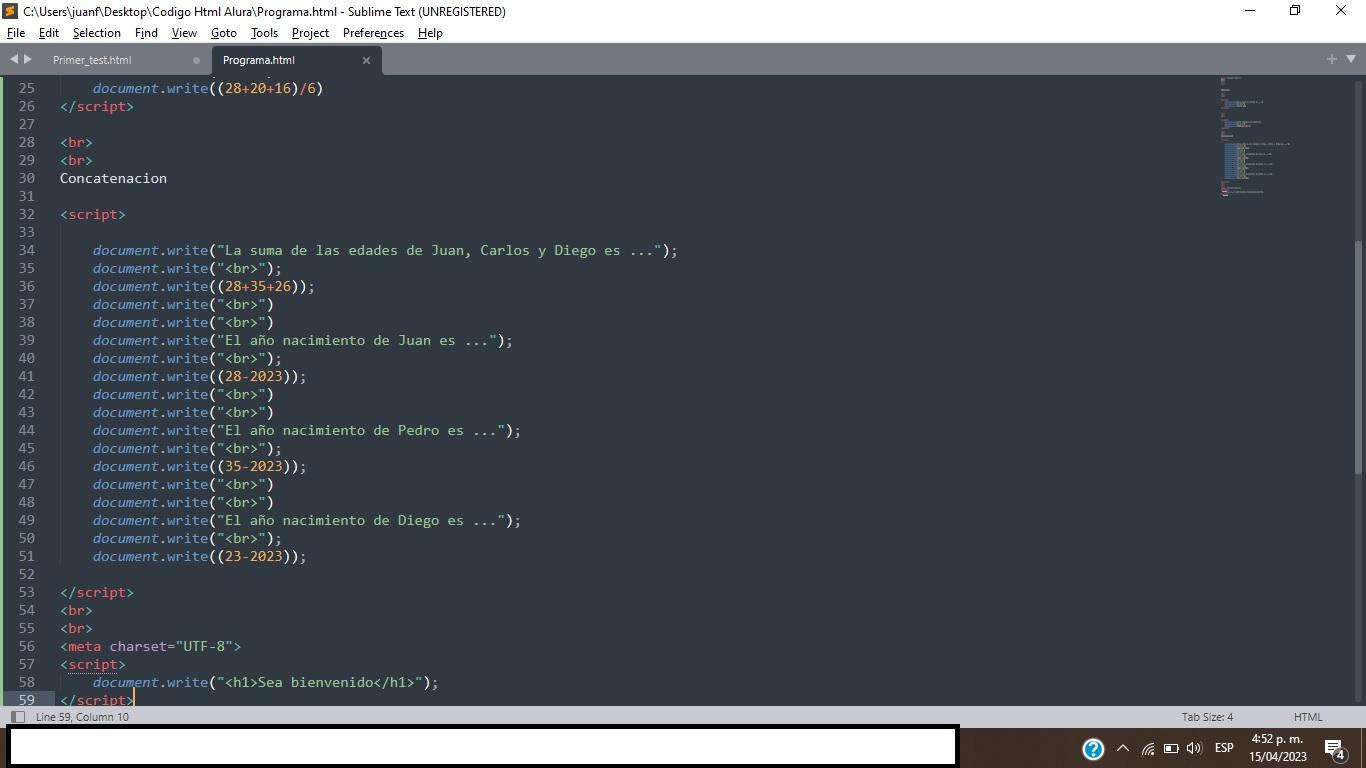Screen dimensions: 1366x768
Task: Open the tab list dropdown arrow
Action: coord(1349,60)
